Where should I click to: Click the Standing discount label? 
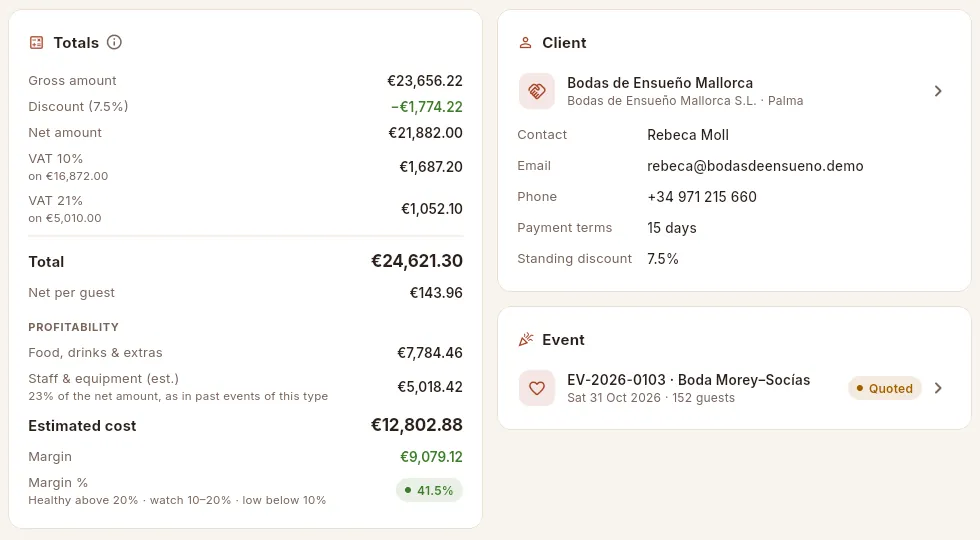pyautogui.click(x=574, y=259)
